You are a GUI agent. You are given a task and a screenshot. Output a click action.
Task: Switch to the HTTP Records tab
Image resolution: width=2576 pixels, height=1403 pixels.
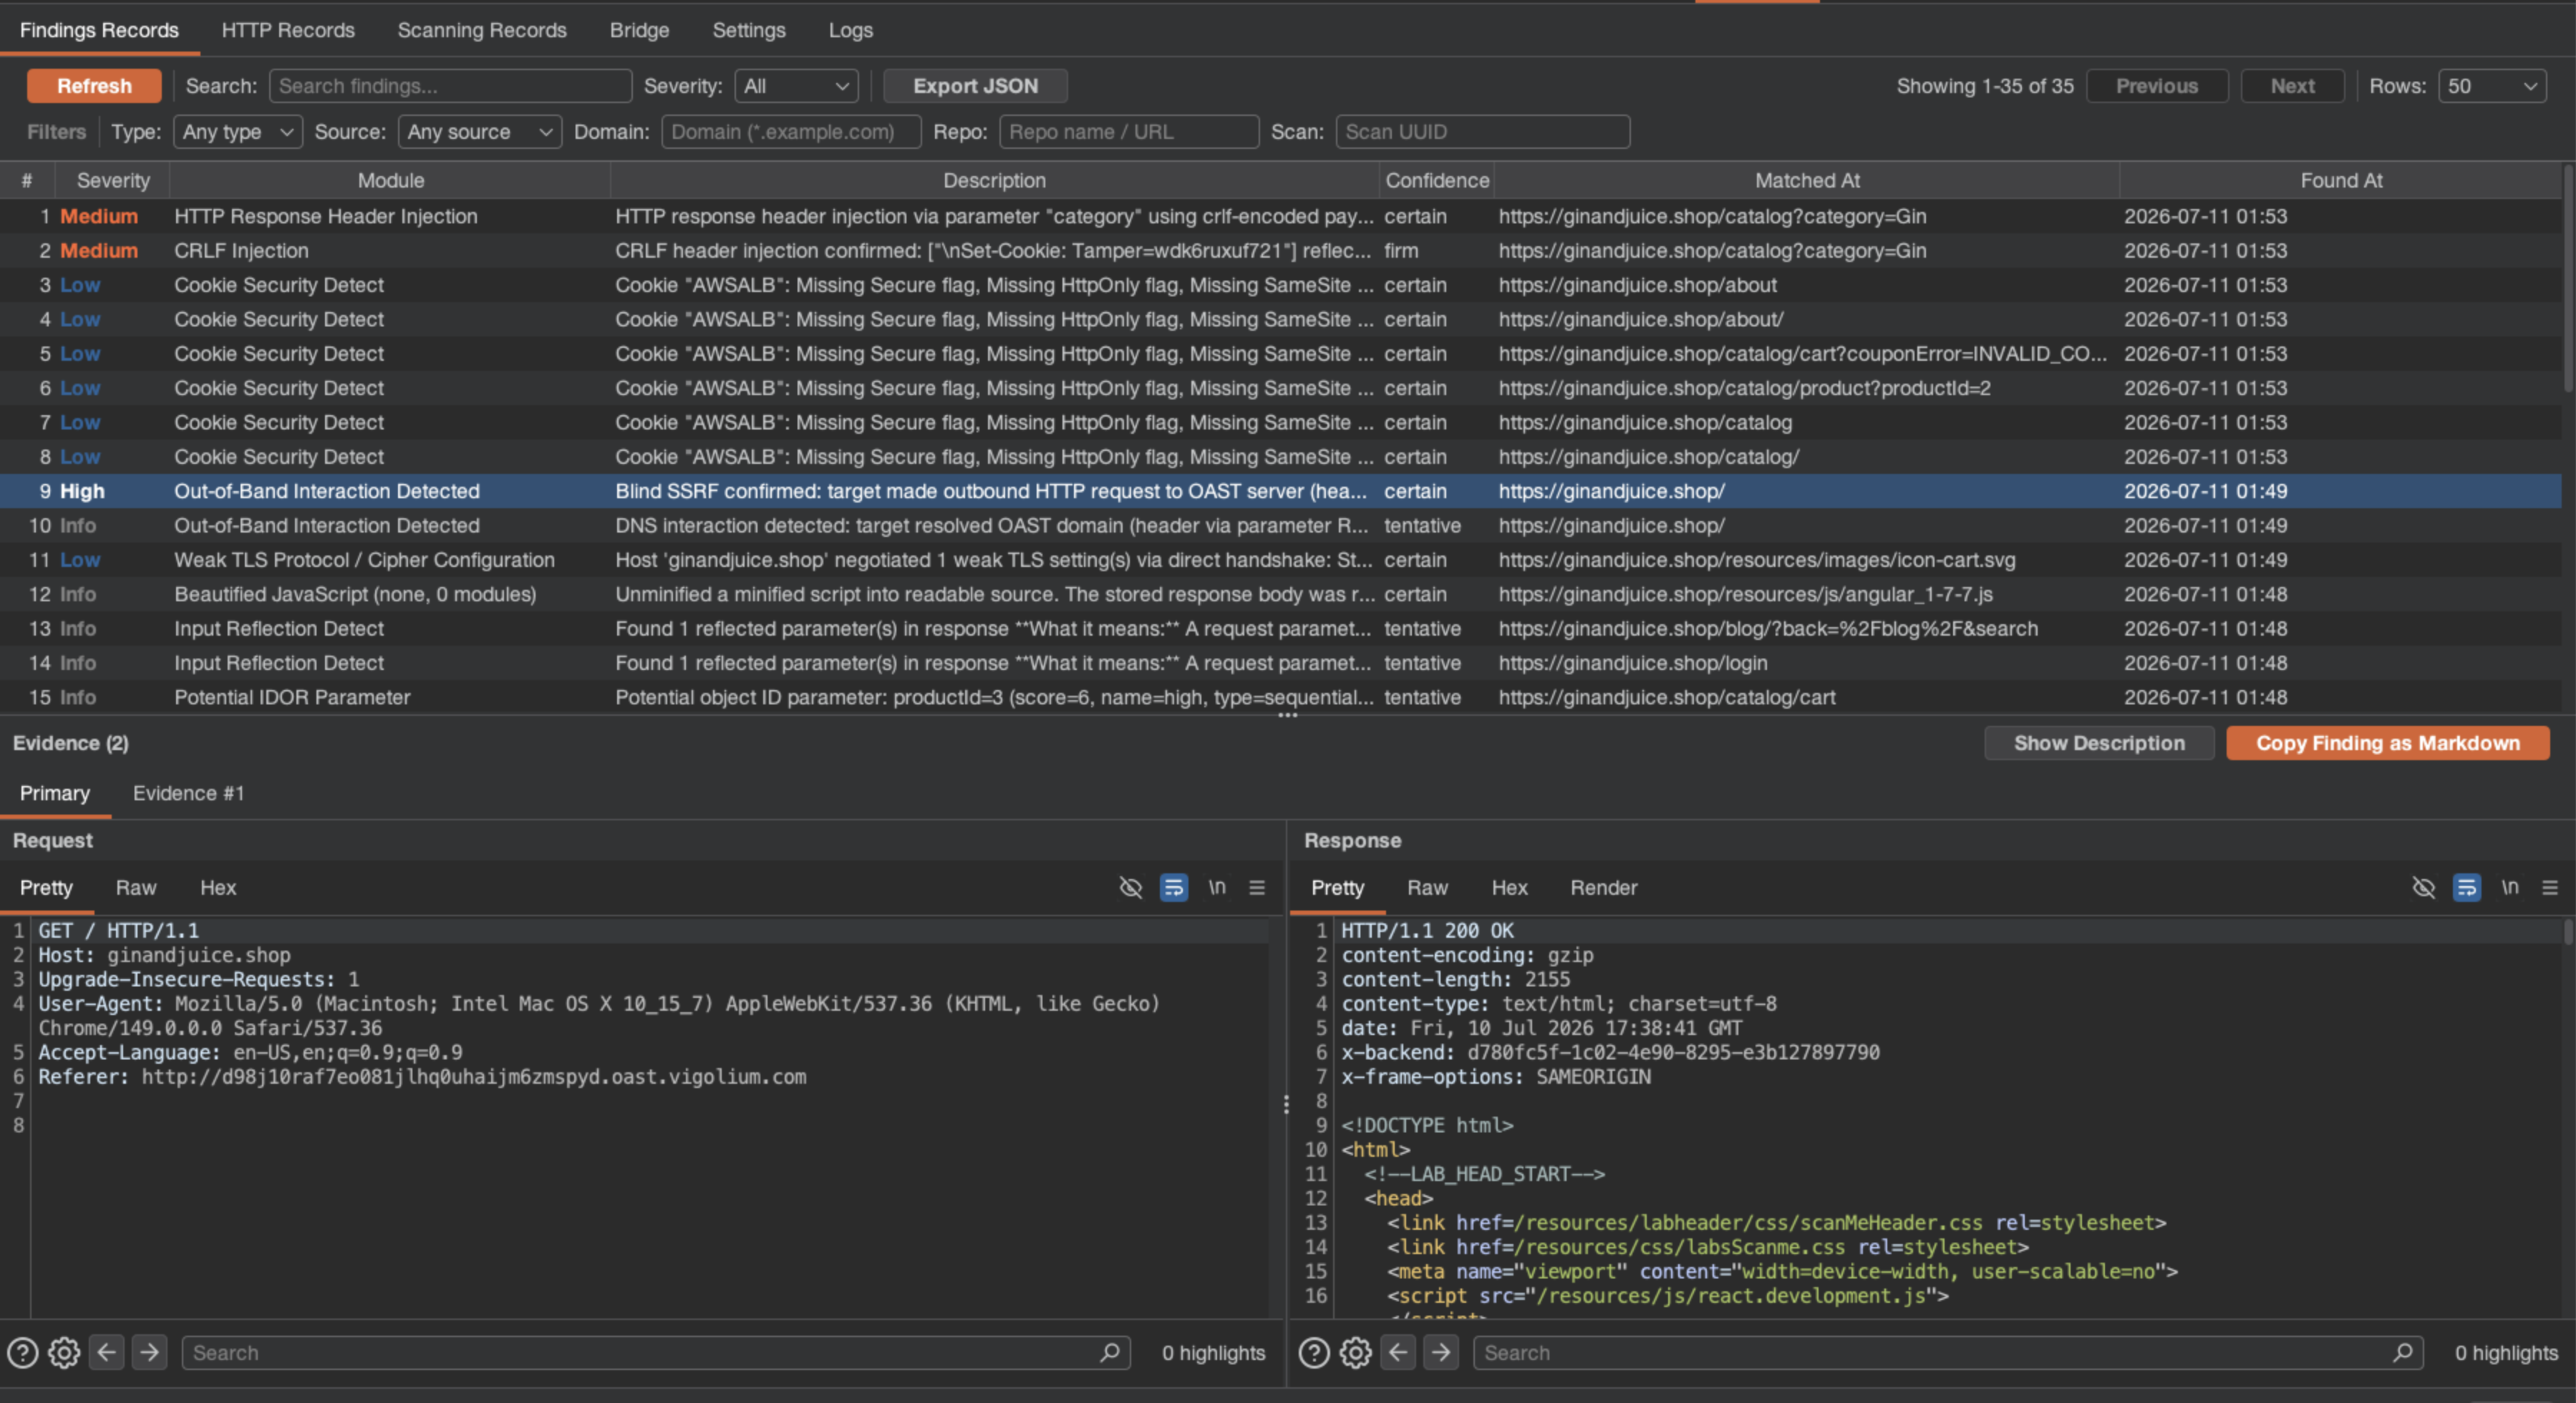[288, 30]
